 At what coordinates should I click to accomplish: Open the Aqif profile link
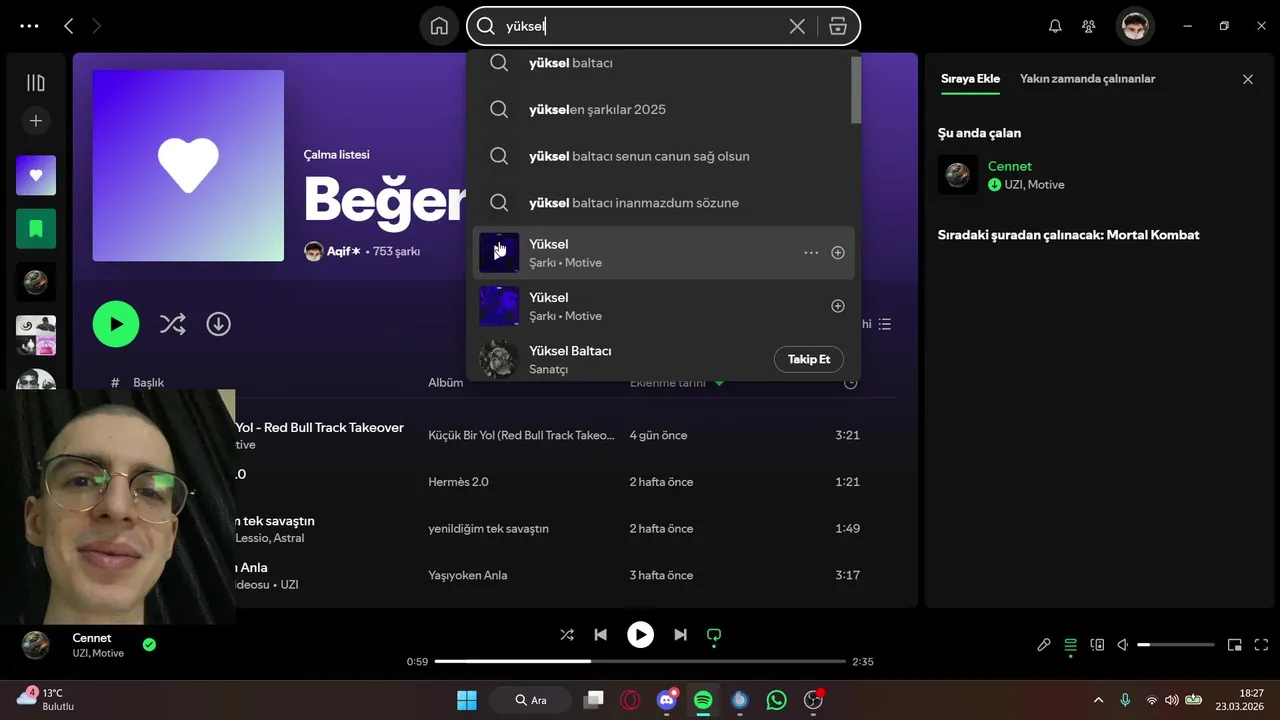[343, 251]
